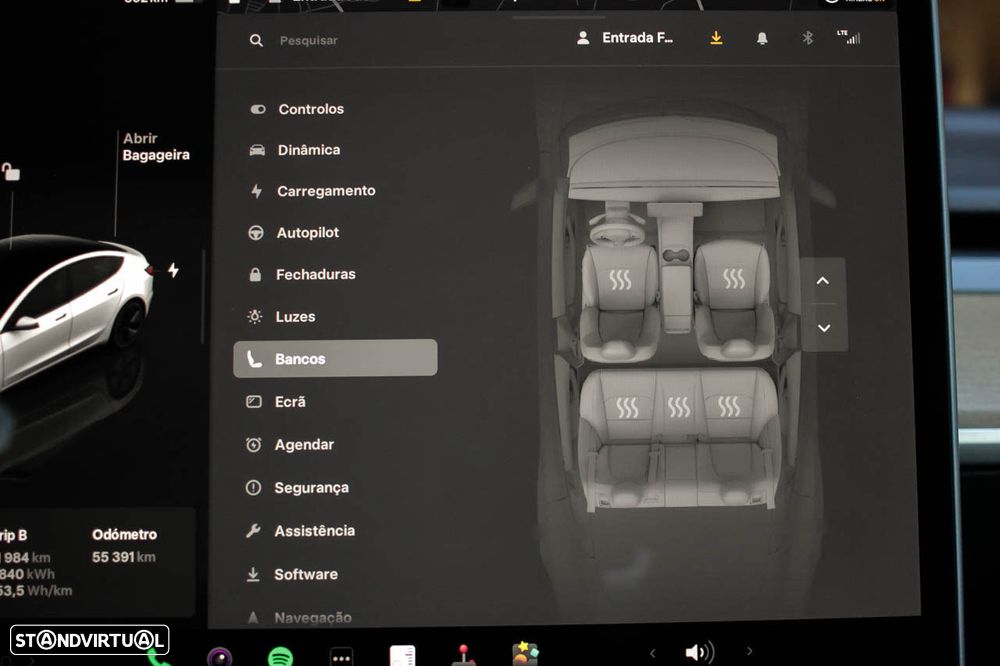Tap the speaker volume icon
Image resolution: width=1000 pixels, height=666 pixels.
(x=700, y=653)
